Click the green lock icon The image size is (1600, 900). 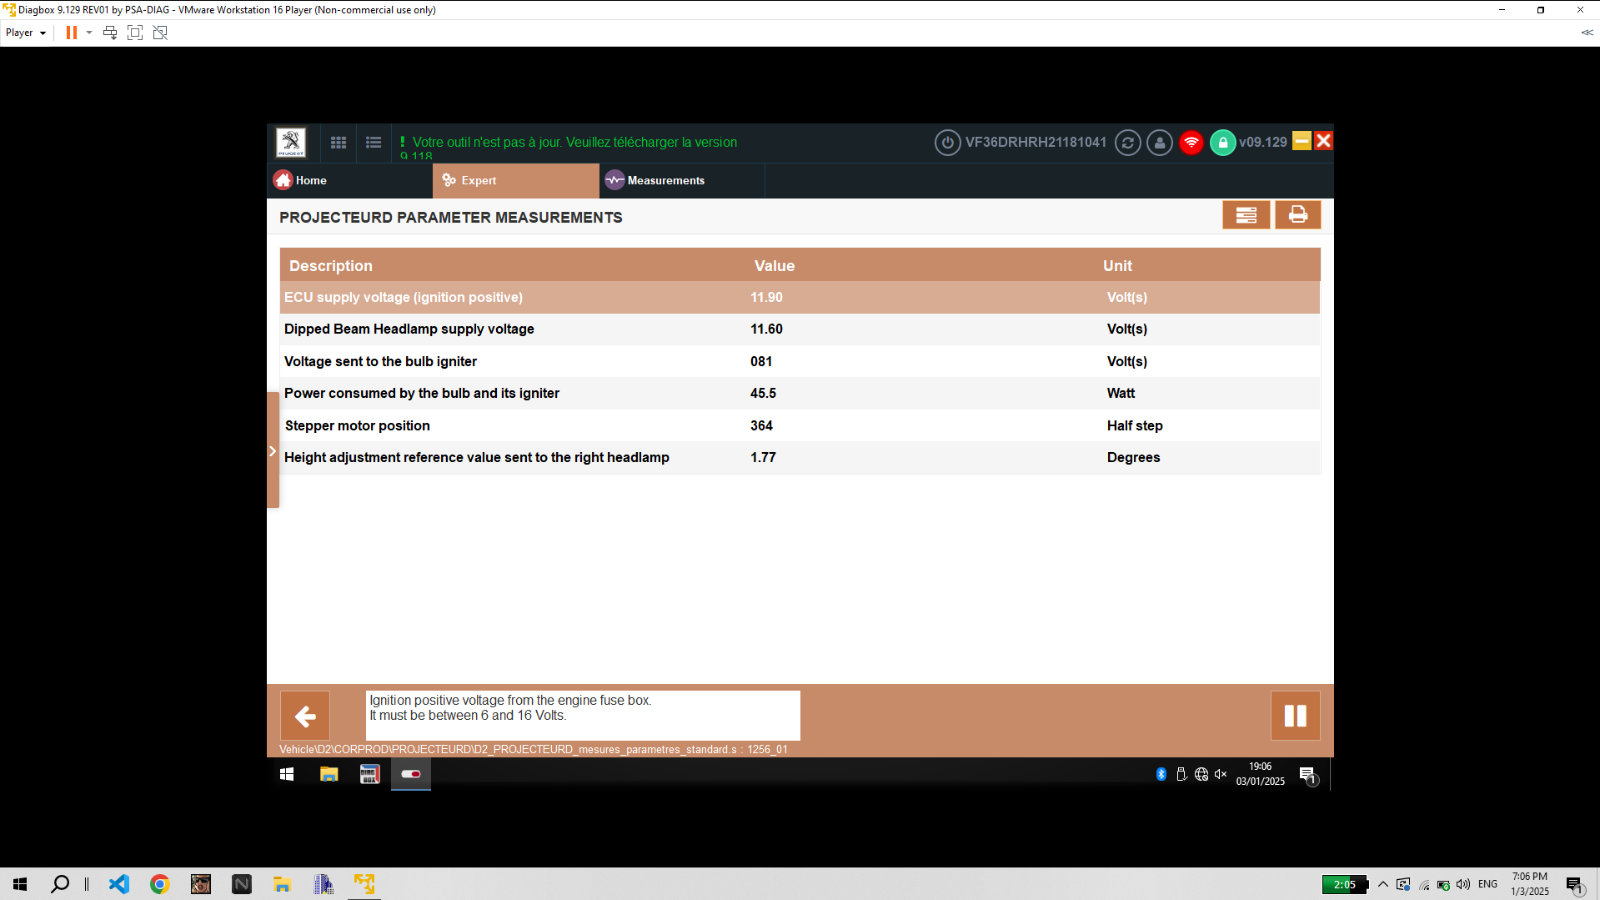tap(1223, 142)
